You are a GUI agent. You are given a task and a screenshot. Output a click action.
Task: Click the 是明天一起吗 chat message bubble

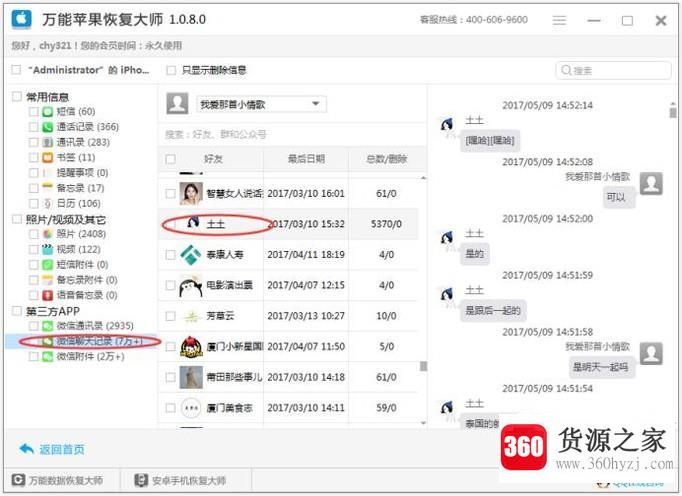[x=601, y=367]
